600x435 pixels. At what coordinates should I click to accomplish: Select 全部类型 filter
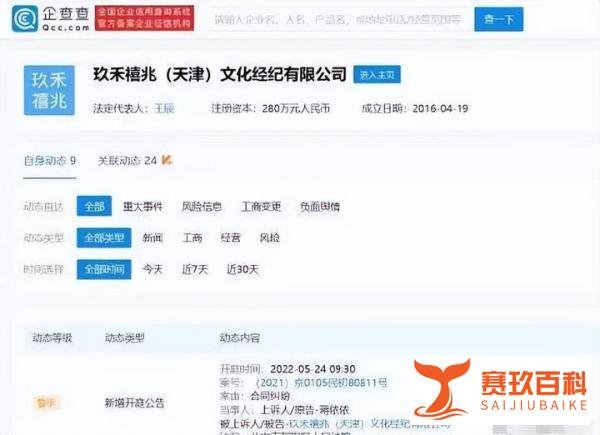pos(104,238)
